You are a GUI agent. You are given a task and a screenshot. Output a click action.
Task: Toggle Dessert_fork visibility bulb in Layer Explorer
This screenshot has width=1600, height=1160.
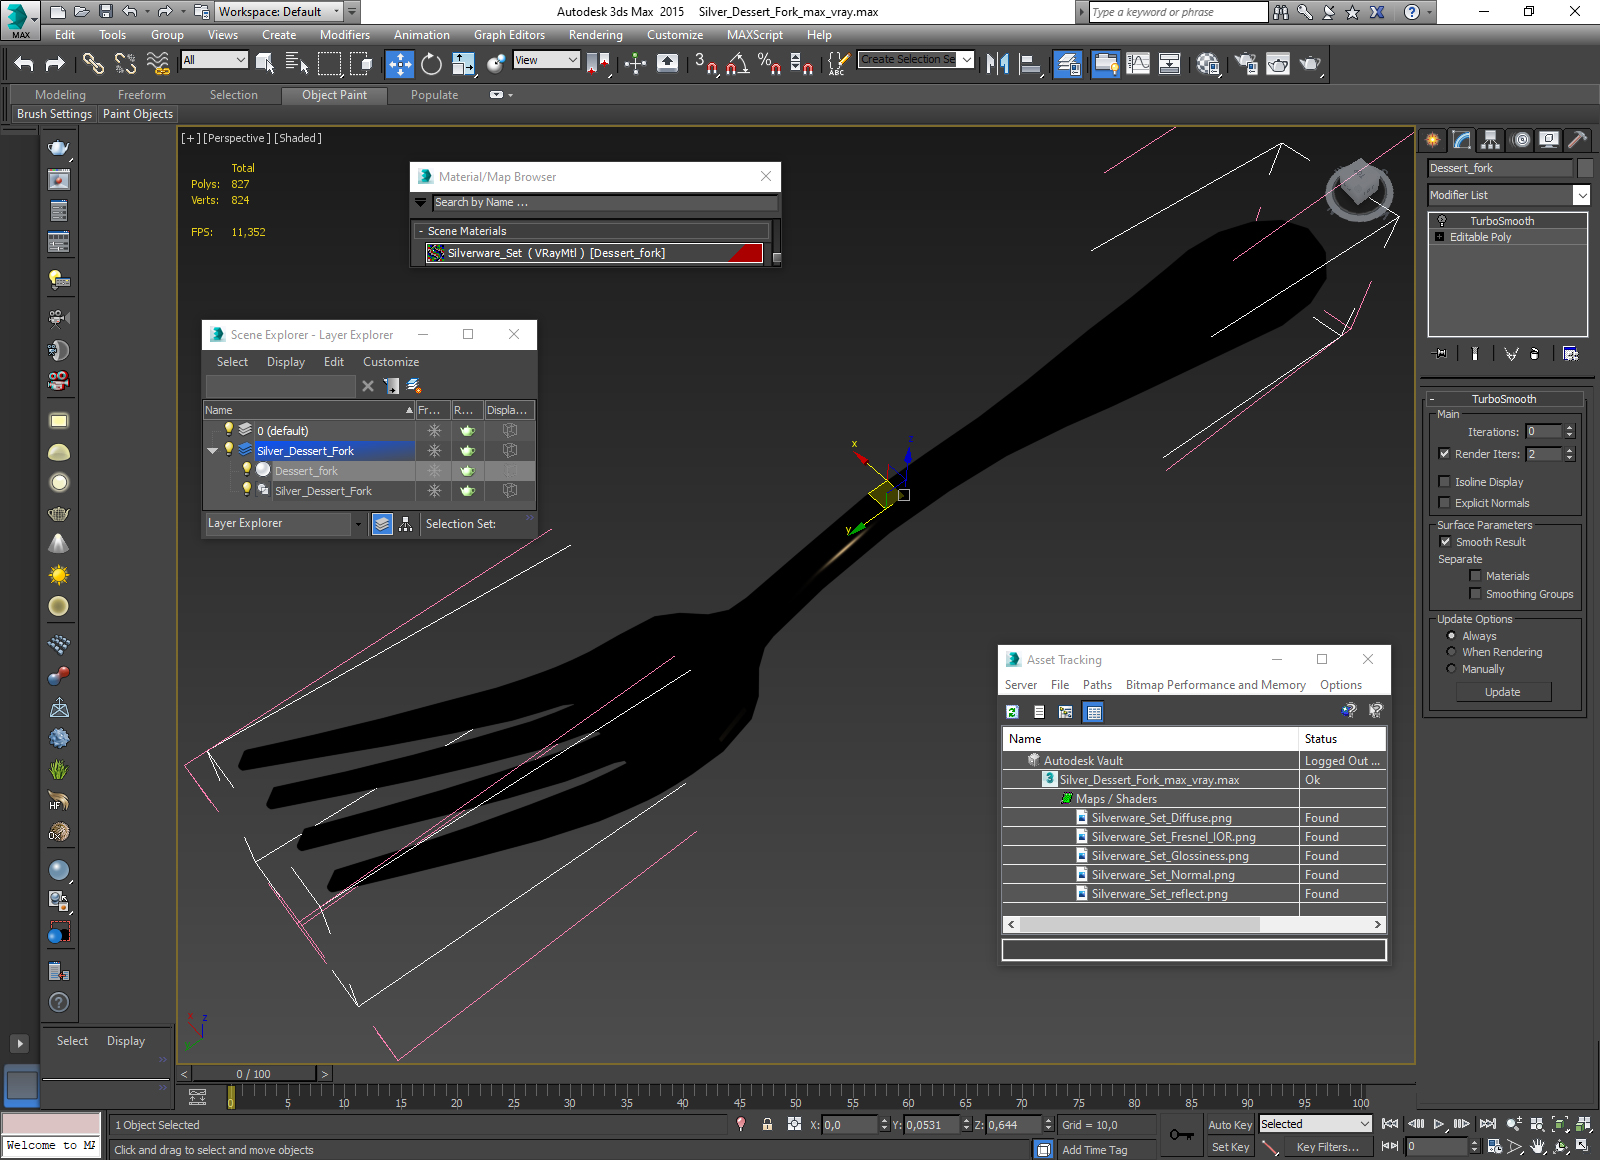click(246, 470)
